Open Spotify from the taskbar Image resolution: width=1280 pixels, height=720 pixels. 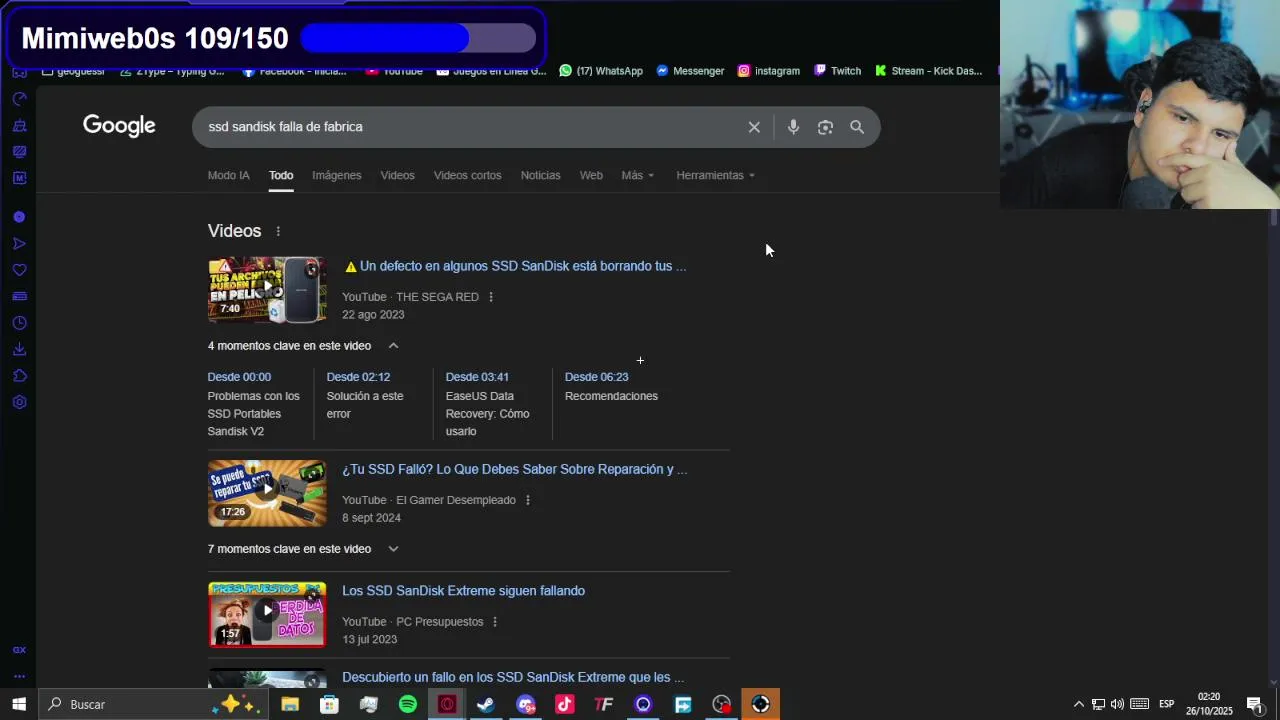pyautogui.click(x=408, y=704)
